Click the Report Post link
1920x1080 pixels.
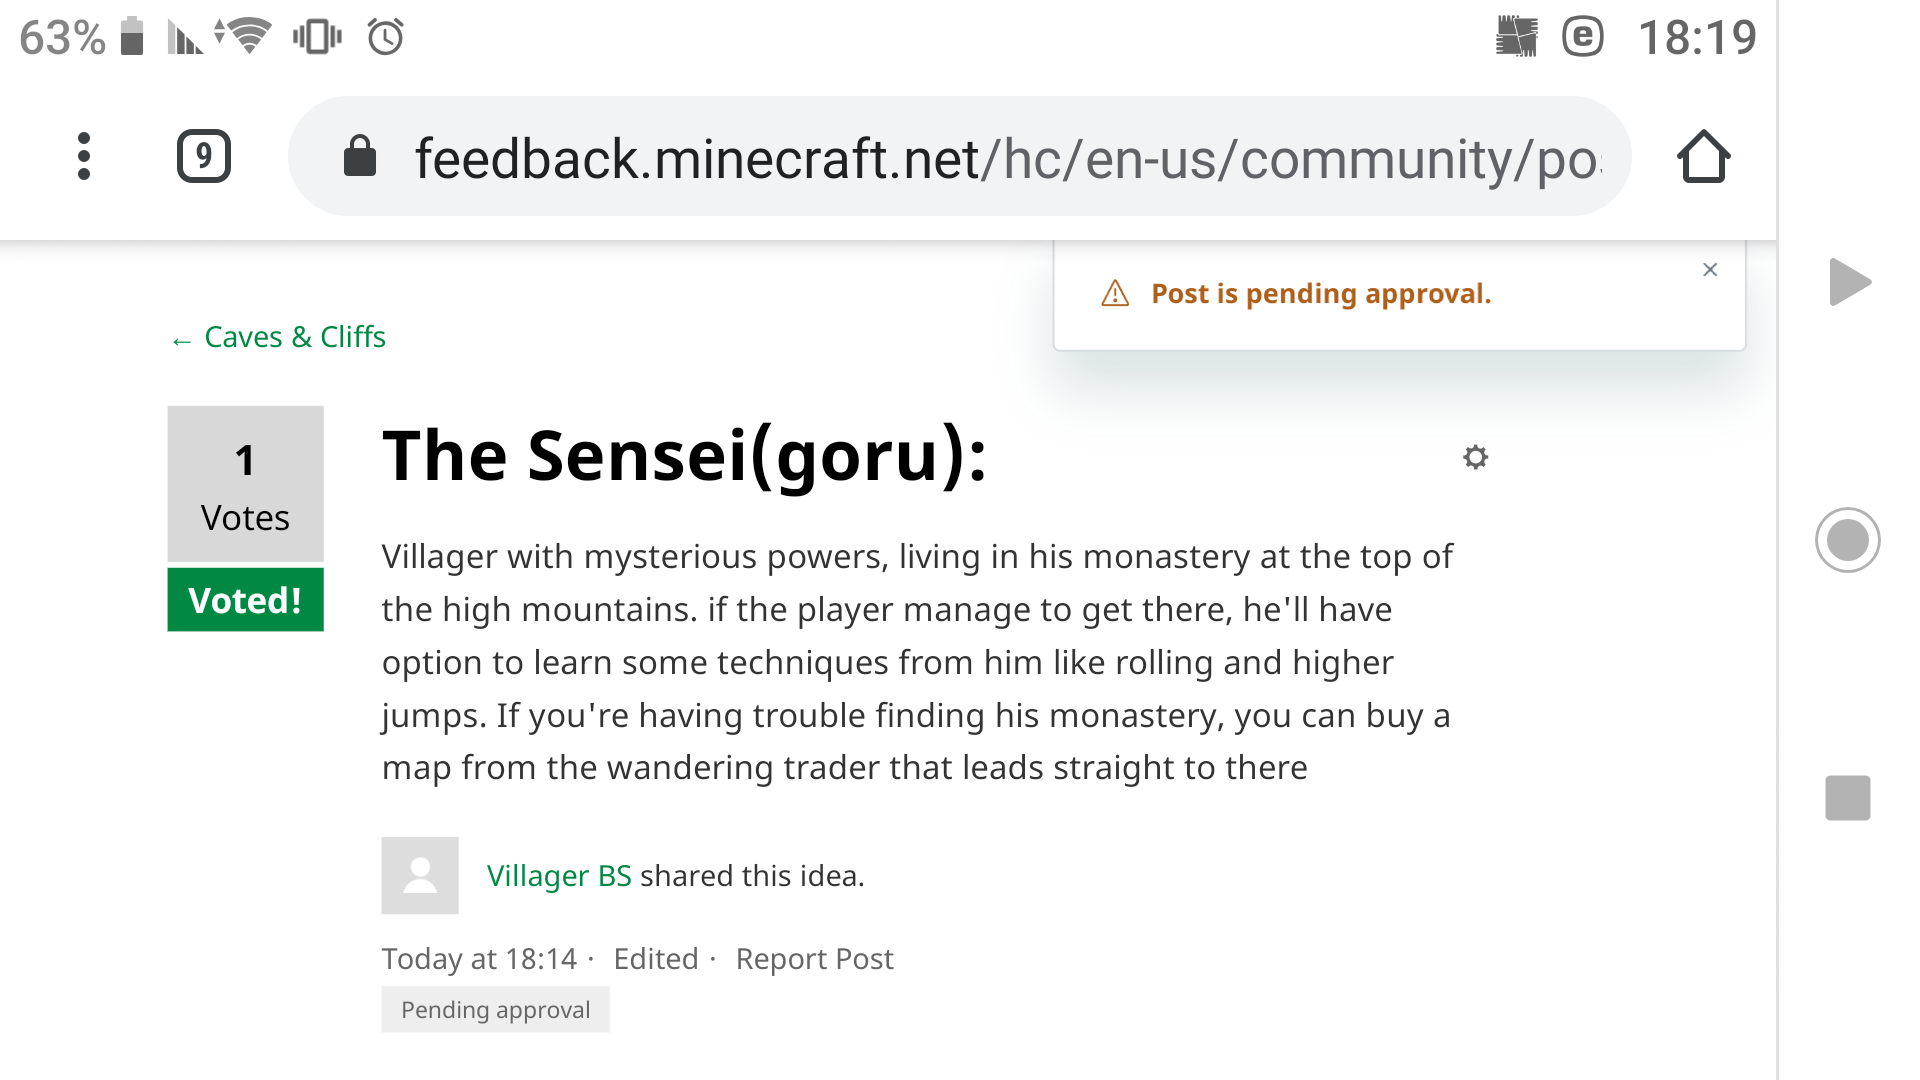point(814,959)
